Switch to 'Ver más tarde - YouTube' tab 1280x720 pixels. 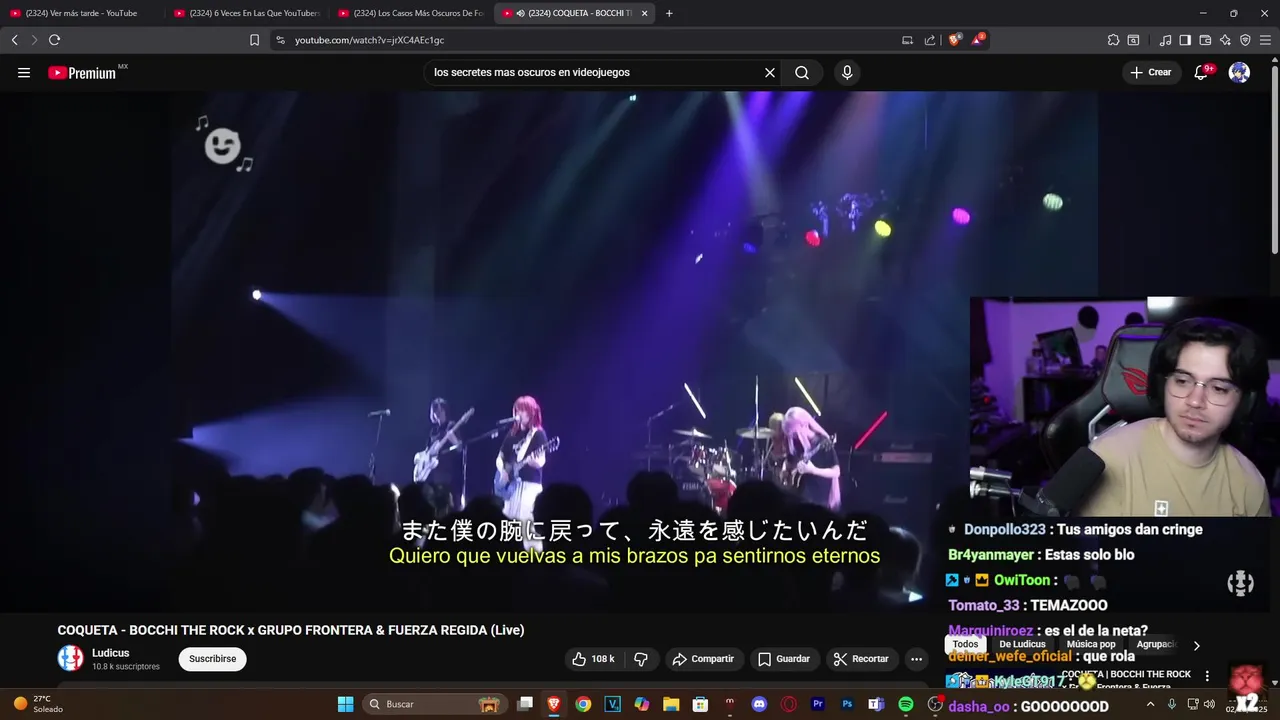(x=82, y=13)
